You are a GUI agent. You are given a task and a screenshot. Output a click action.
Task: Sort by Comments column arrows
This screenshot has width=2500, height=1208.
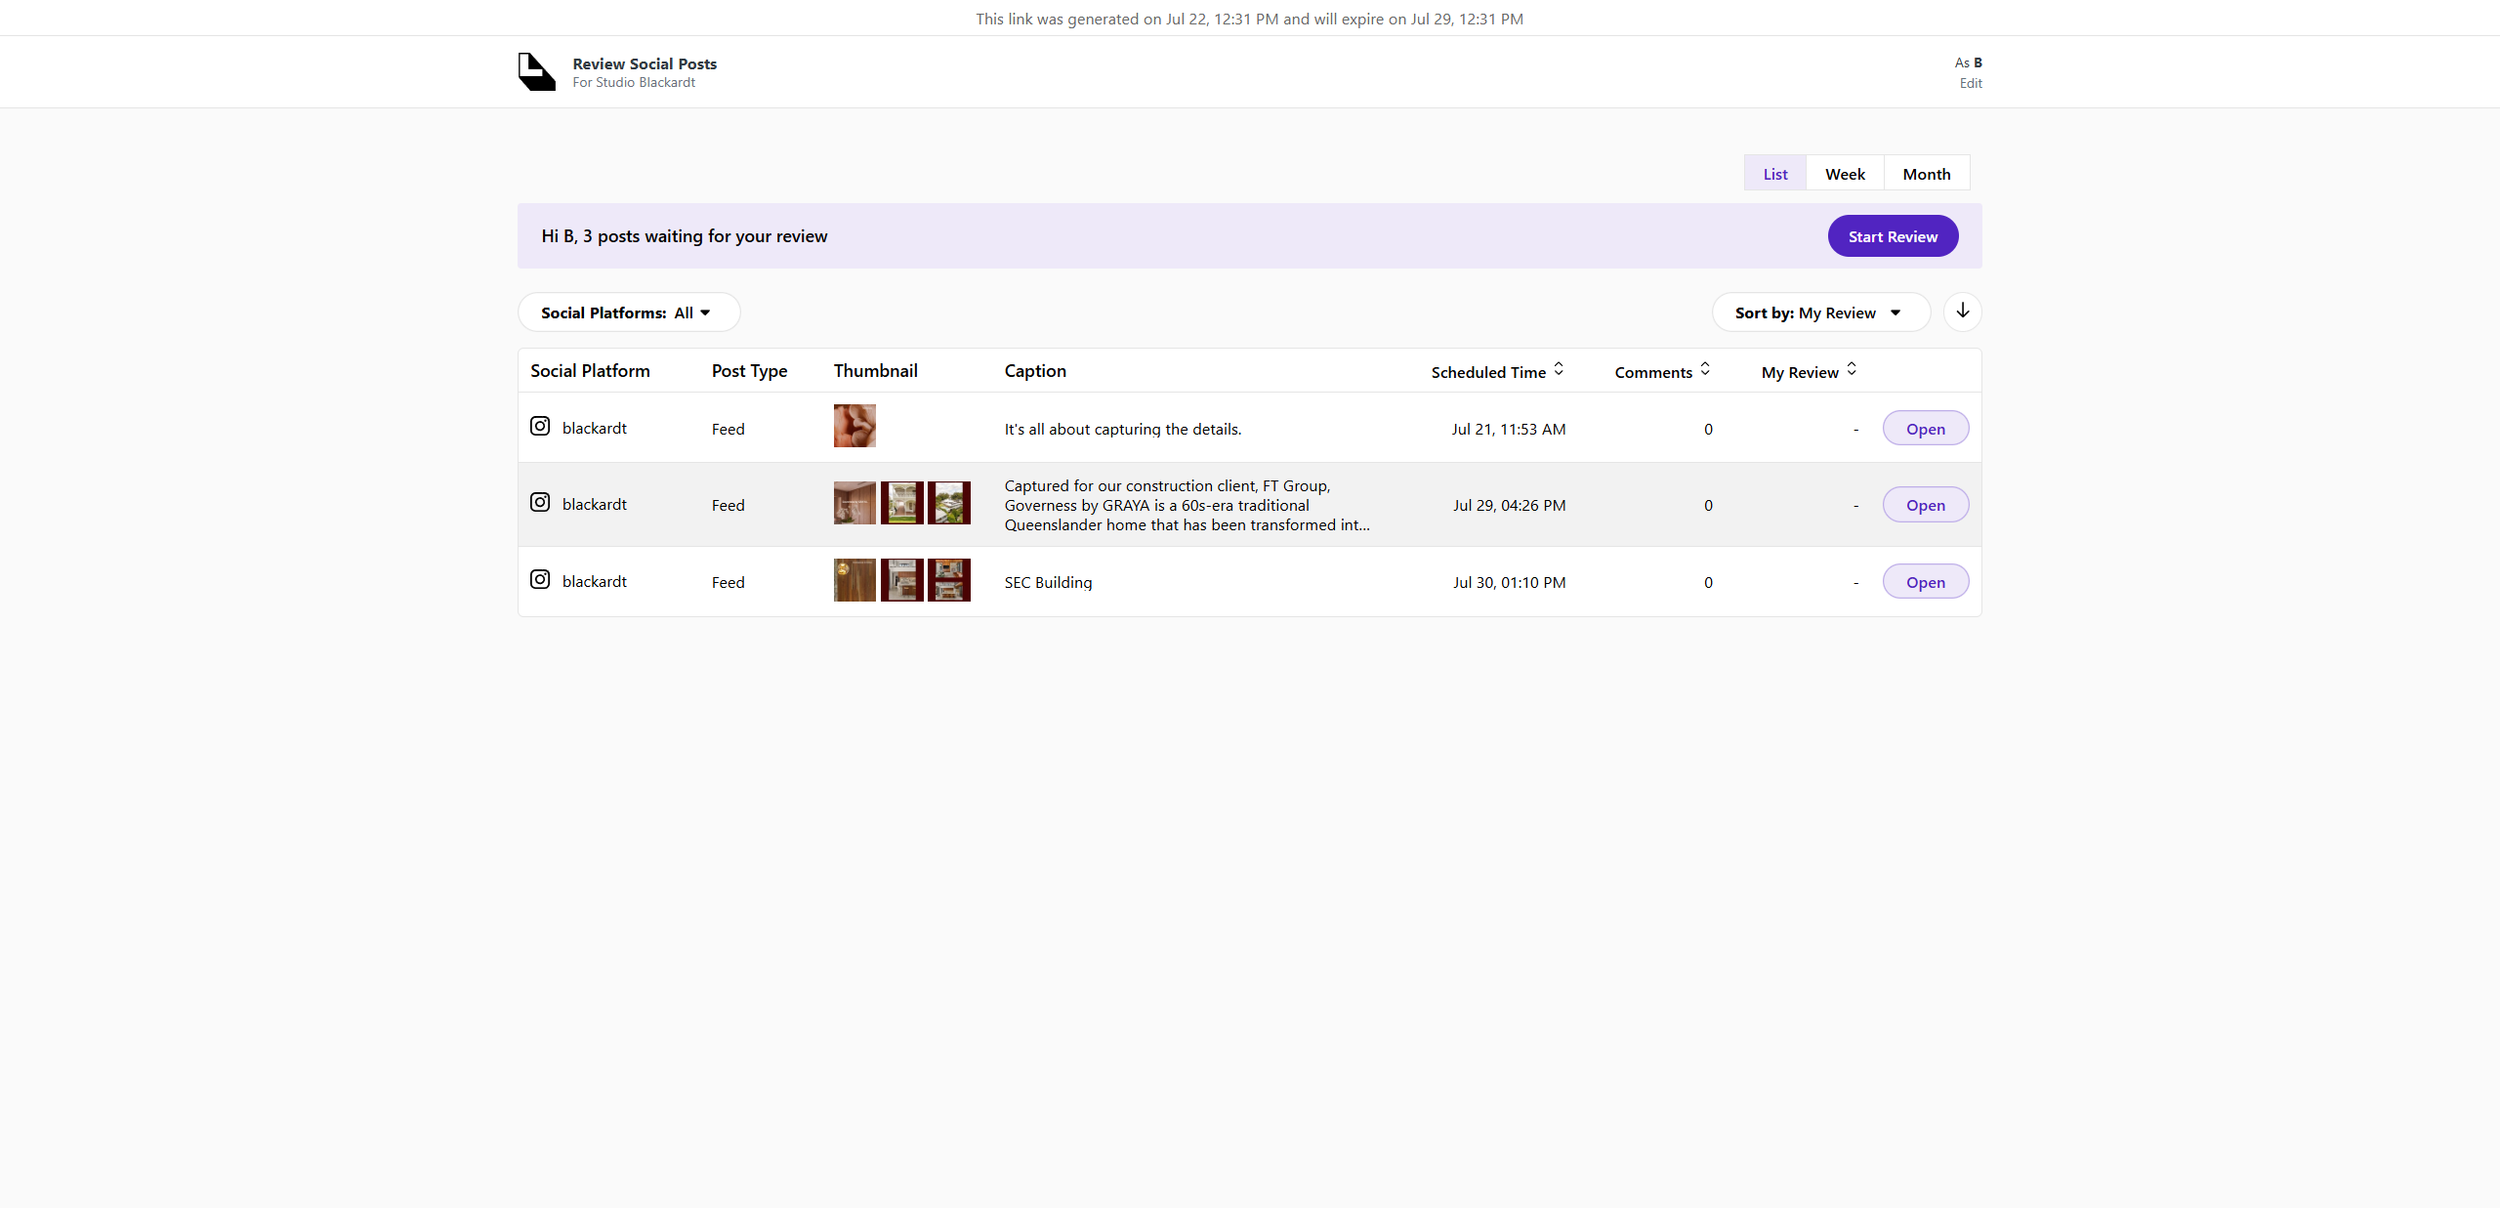[1705, 370]
